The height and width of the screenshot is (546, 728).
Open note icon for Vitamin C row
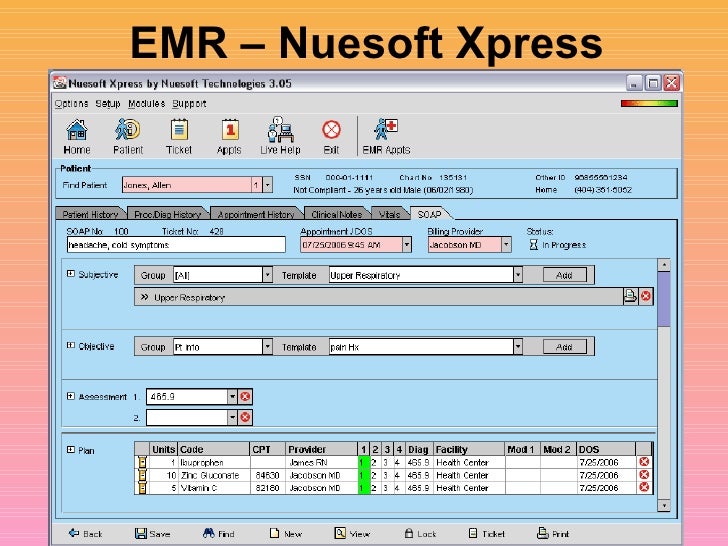(x=142, y=488)
